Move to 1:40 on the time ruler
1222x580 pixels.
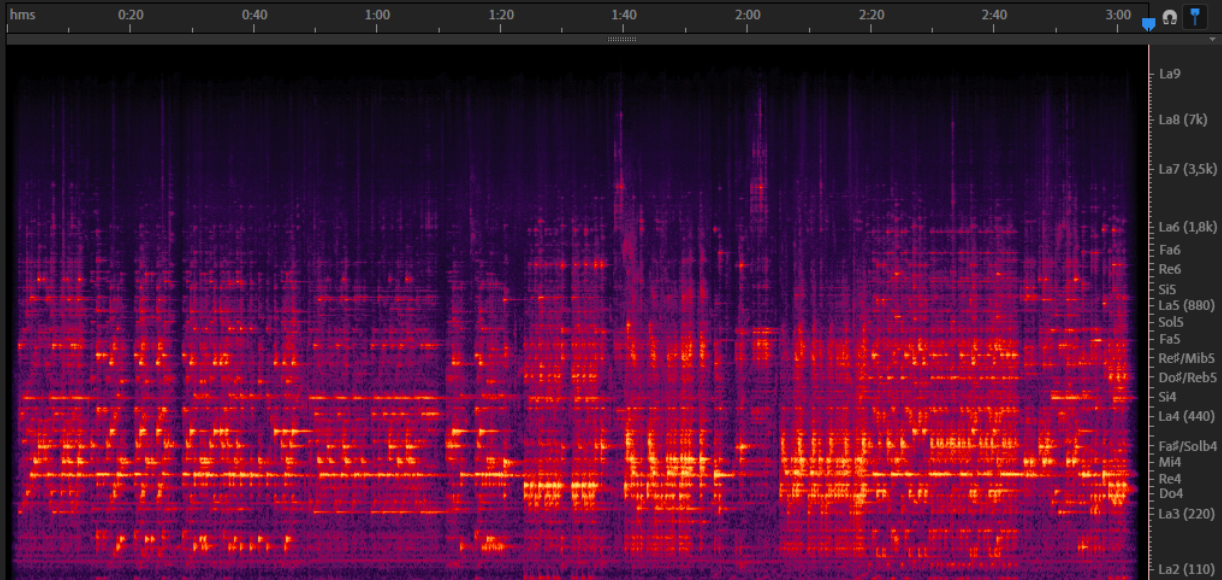coord(624,16)
